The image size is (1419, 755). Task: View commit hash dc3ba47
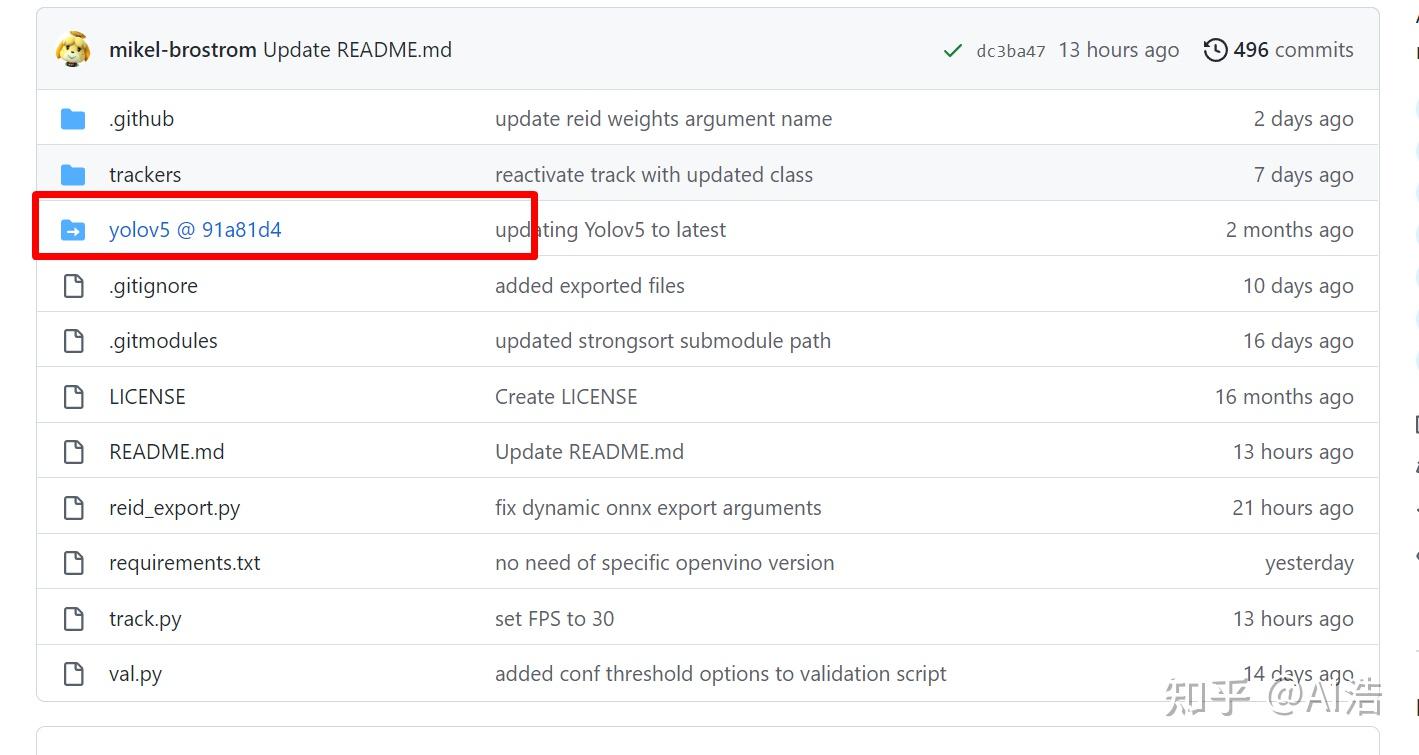(x=1010, y=51)
